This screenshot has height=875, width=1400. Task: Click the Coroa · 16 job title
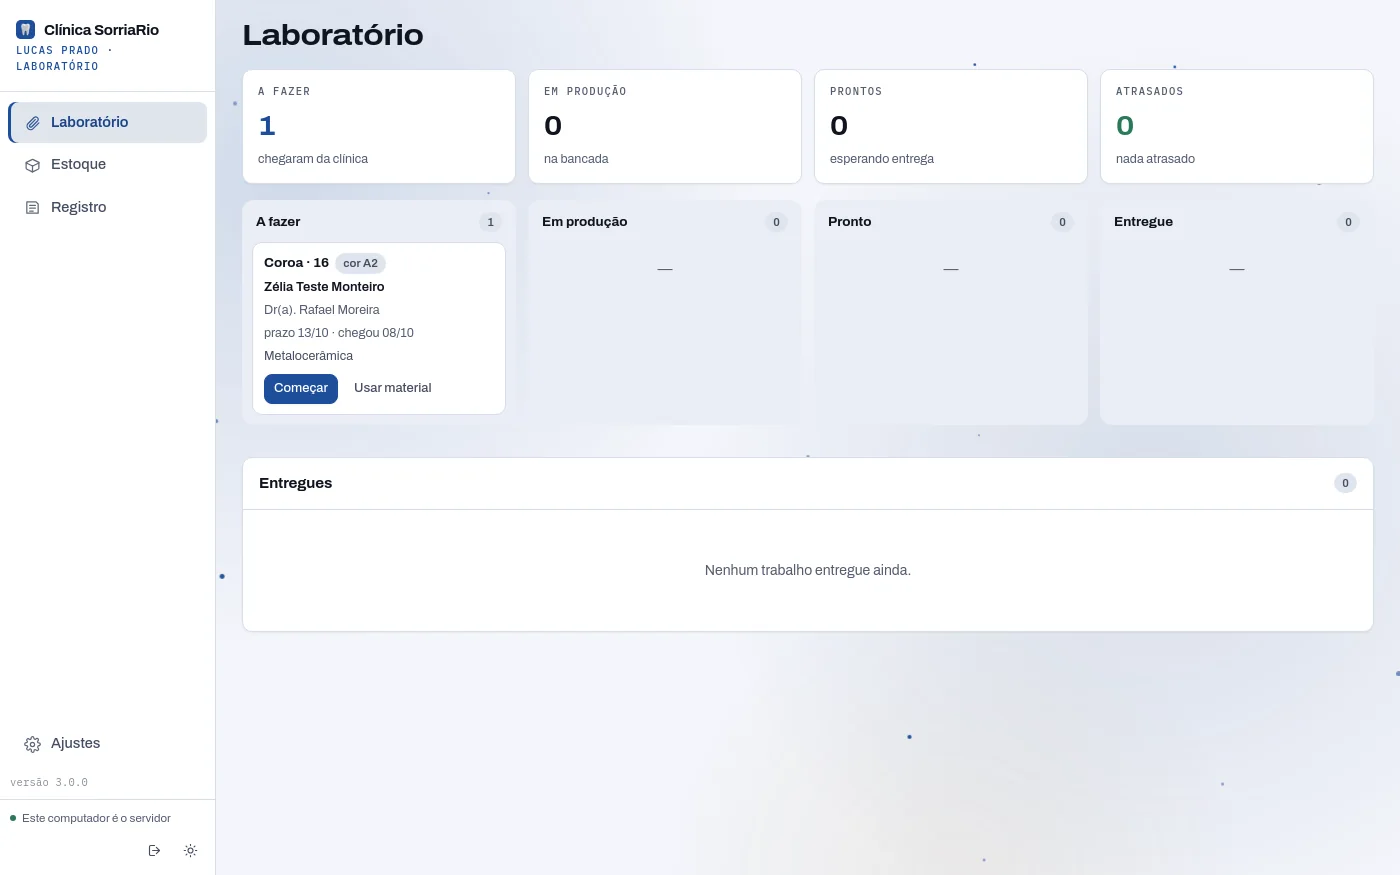(x=296, y=263)
